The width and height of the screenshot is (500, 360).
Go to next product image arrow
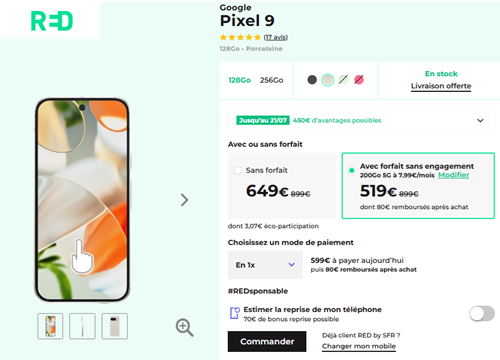tap(184, 200)
